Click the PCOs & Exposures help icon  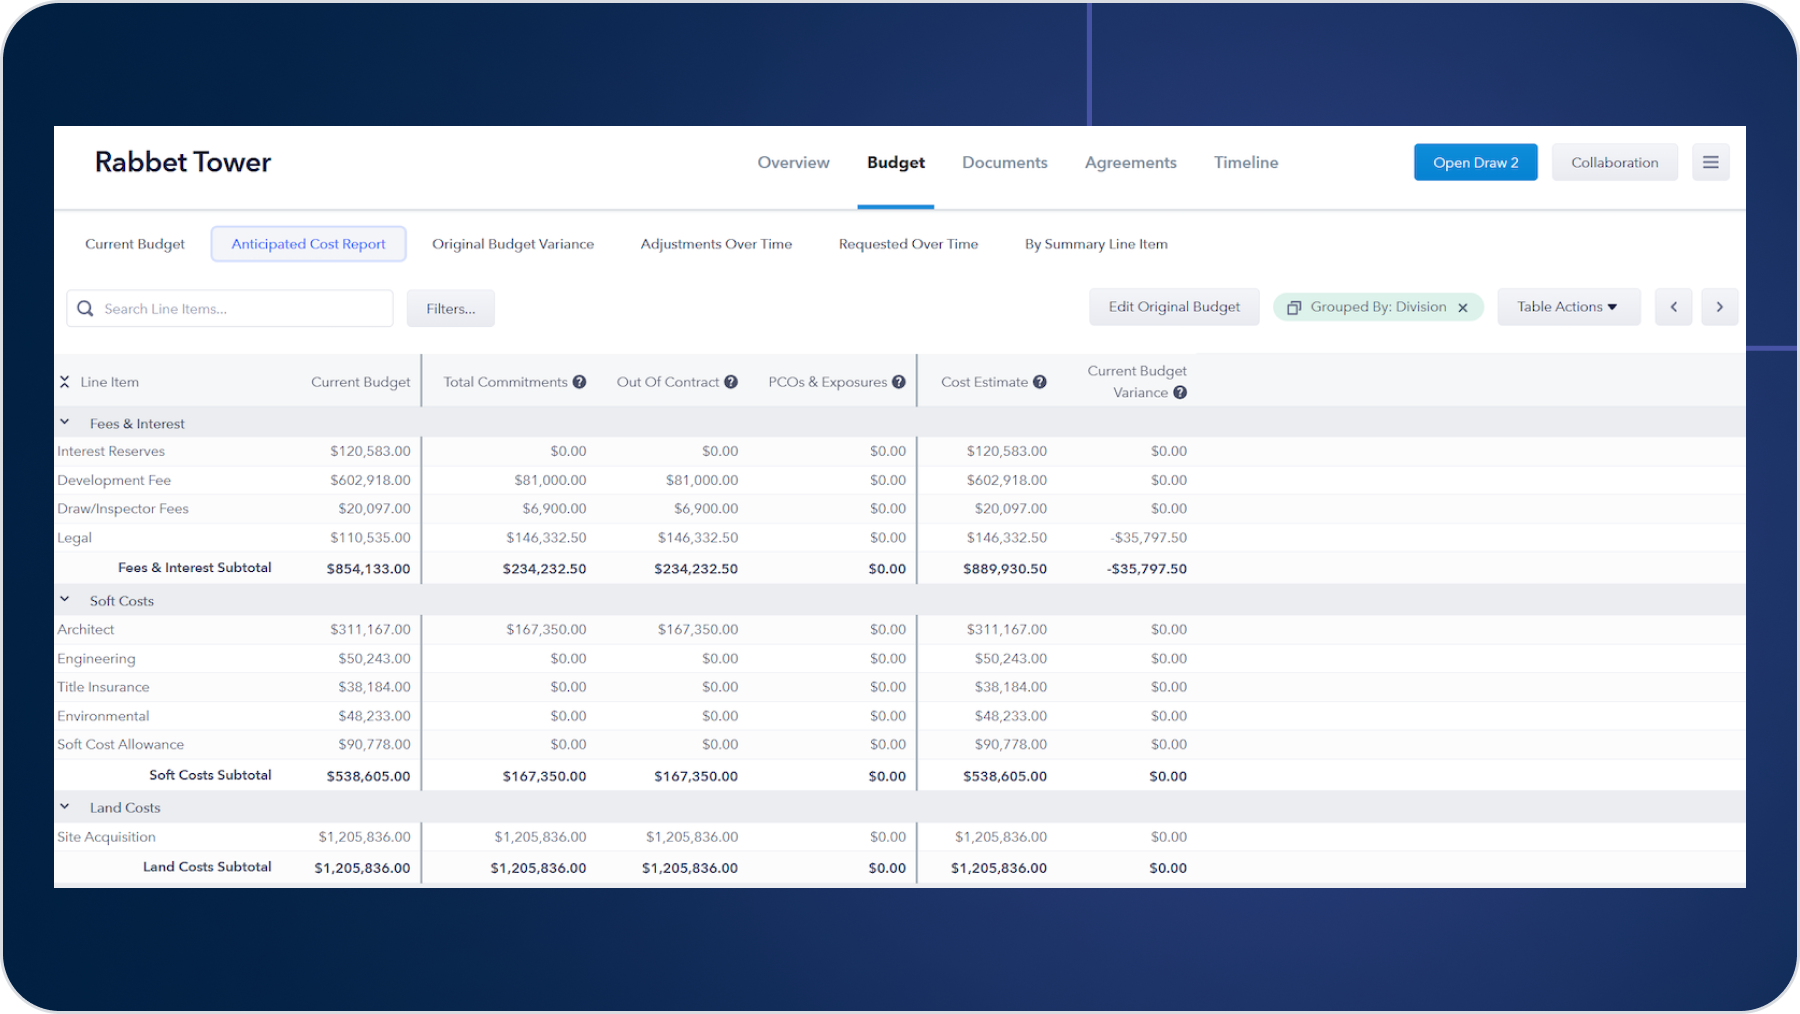coord(899,382)
